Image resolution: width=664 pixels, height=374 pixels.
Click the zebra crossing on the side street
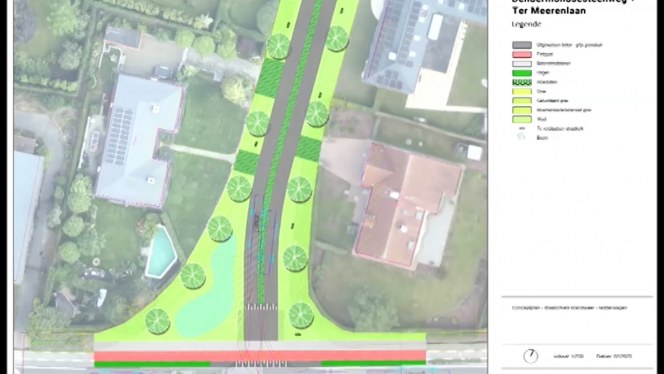click(261, 307)
